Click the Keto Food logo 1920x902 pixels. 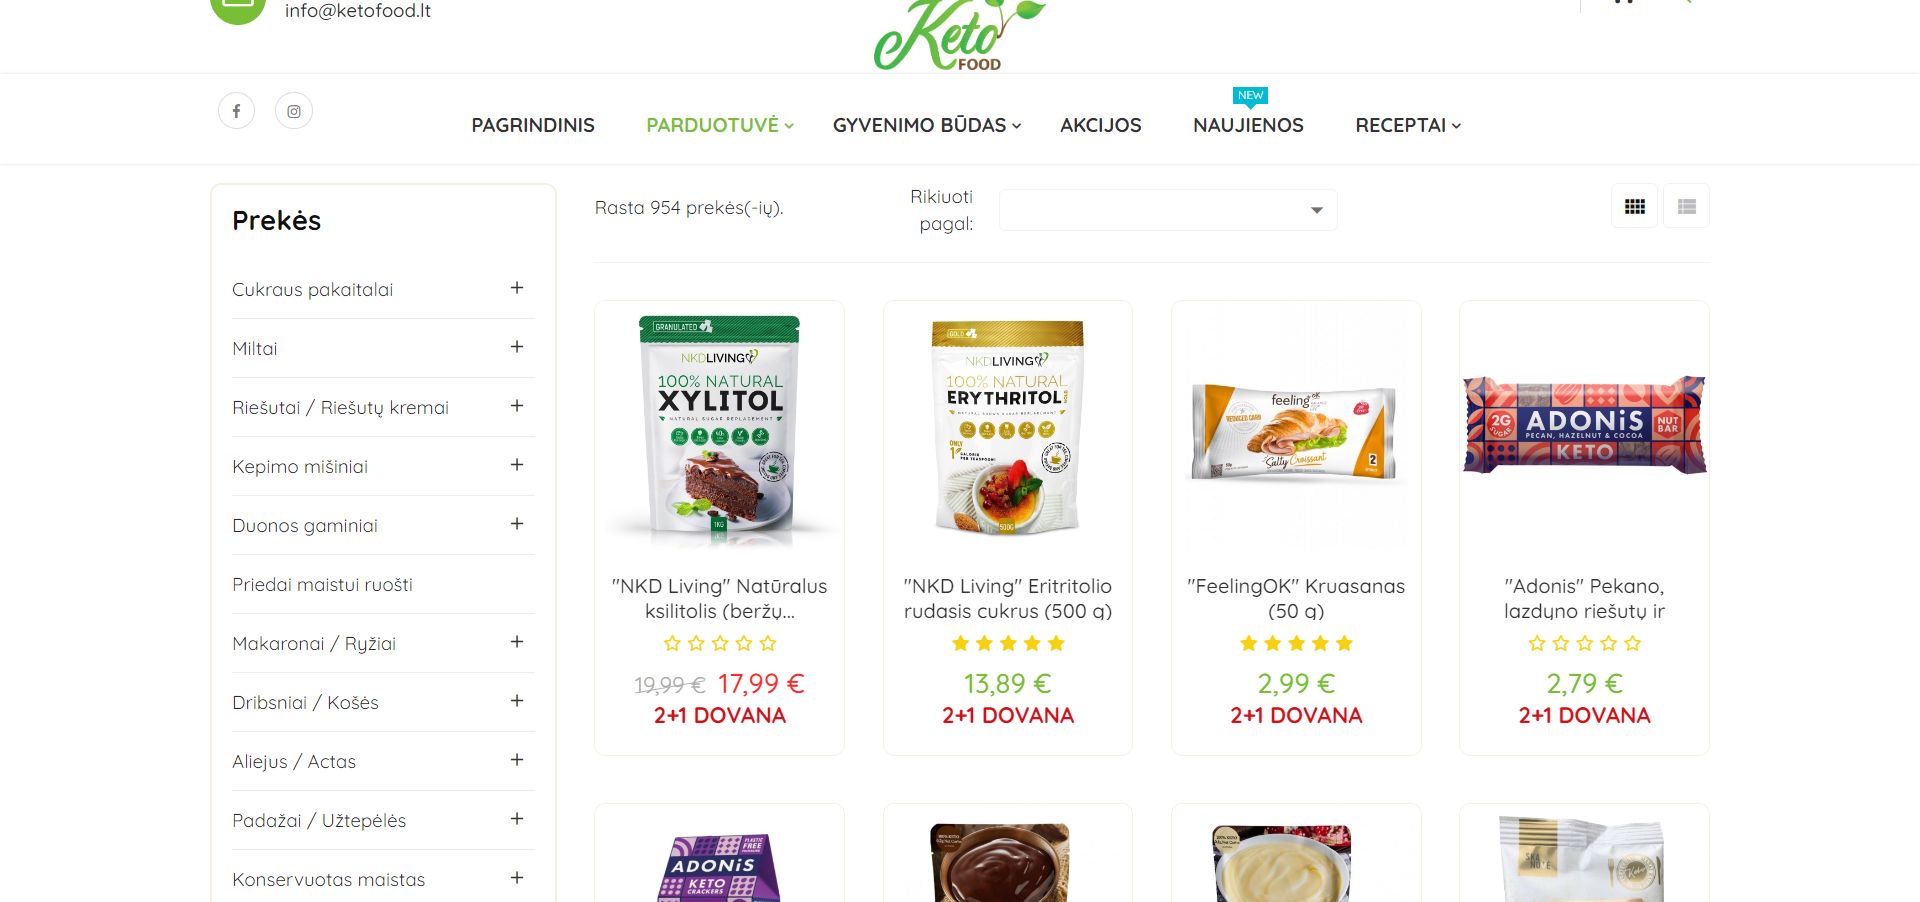(x=957, y=35)
